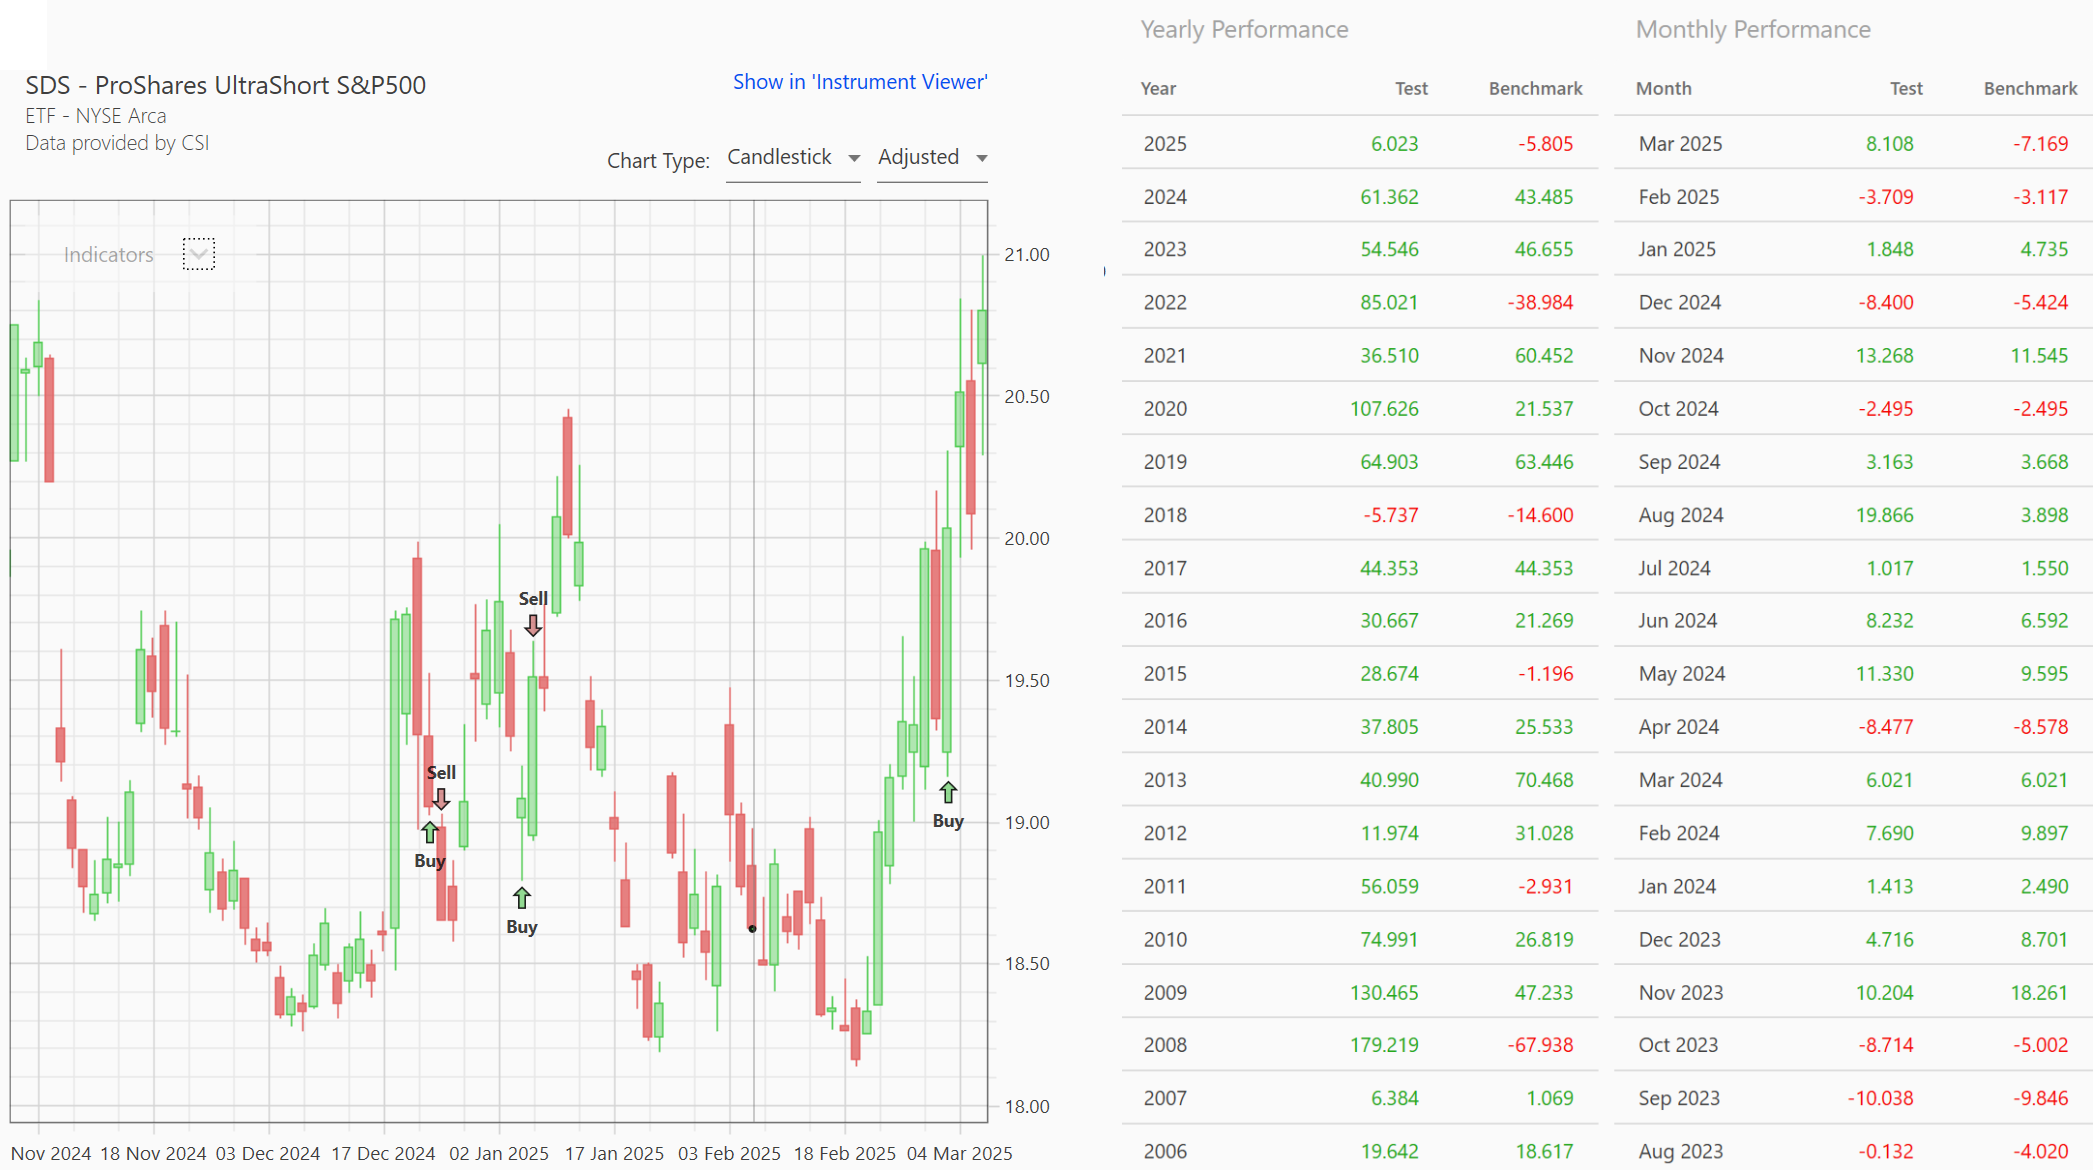The width and height of the screenshot is (2093, 1170).
Task: Open 'Show in Instrument Viewer' link
Action: [x=860, y=82]
